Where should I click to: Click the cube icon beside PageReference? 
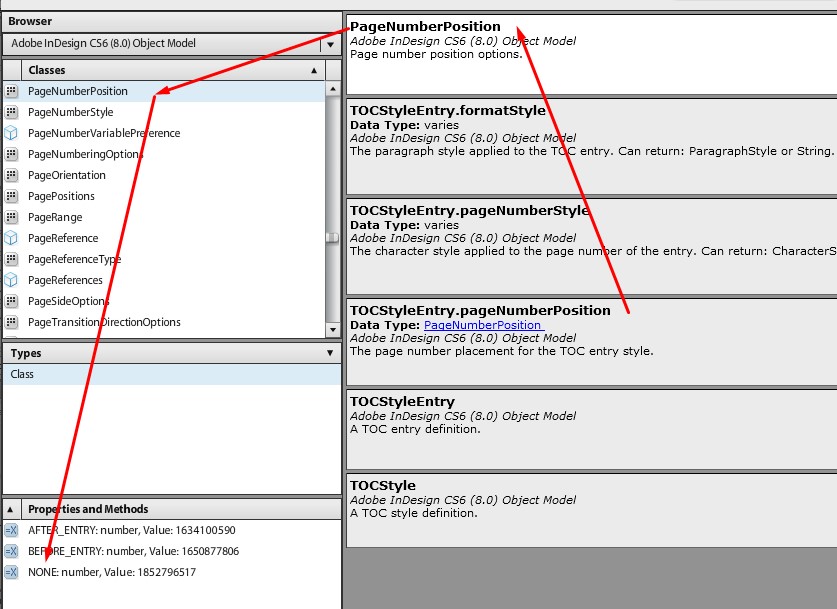point(11,238)
